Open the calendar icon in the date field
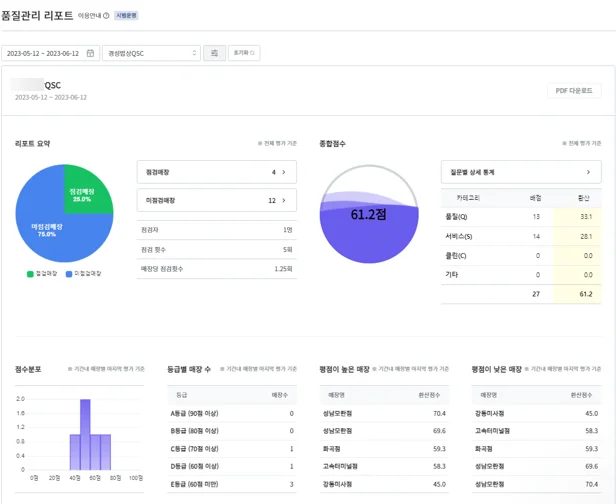Image resolution: width=616 pixels, height=504 pixels. point(90,53)
